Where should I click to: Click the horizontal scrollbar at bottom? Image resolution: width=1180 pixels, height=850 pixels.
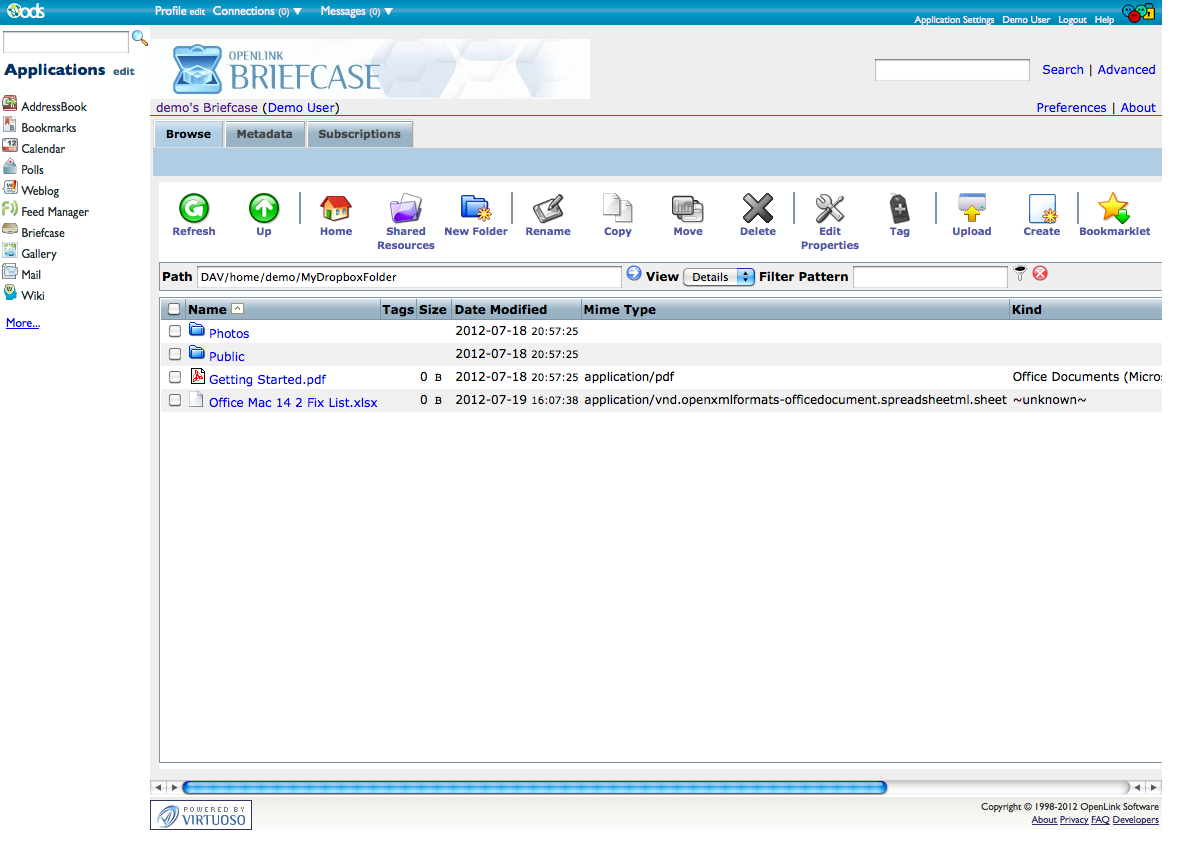tap(533, 787)
